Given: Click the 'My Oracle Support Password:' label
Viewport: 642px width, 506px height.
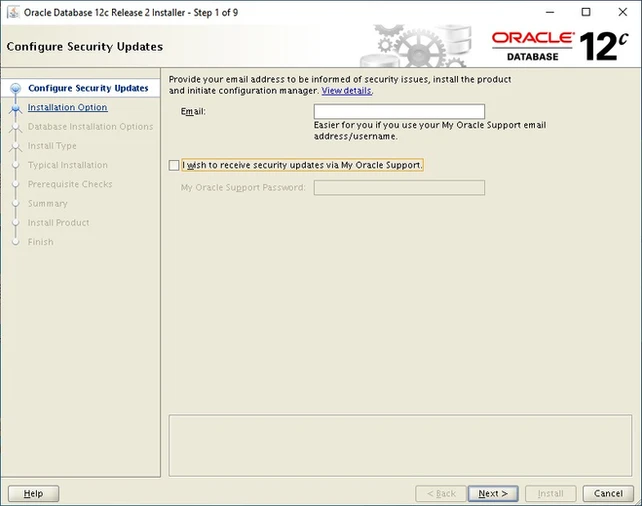Looking at the screenshot, I should click(x=243, y=187).
